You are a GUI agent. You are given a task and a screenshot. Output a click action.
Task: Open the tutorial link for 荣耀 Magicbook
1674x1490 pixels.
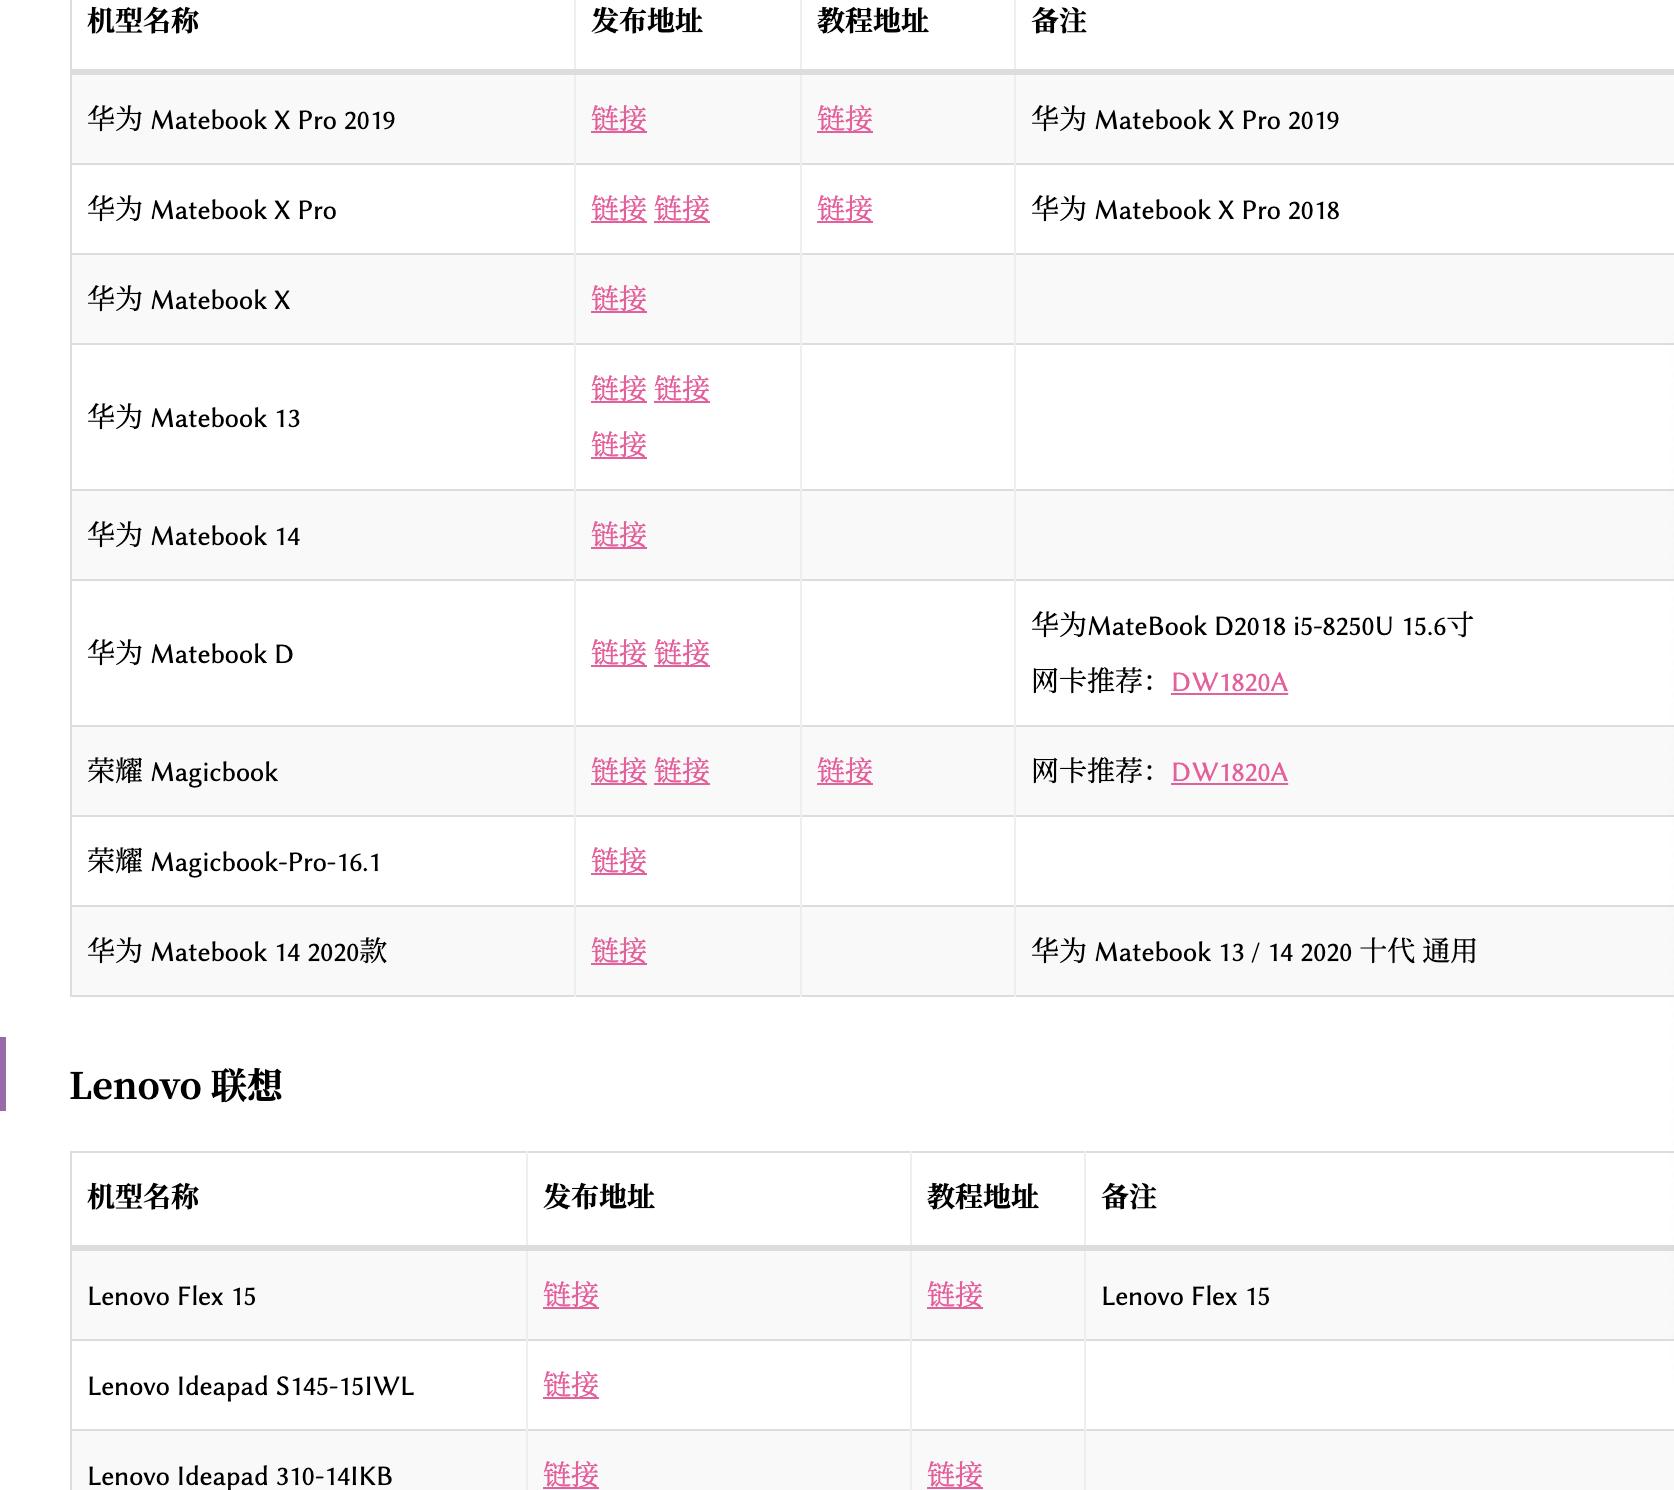coord(845,772)
